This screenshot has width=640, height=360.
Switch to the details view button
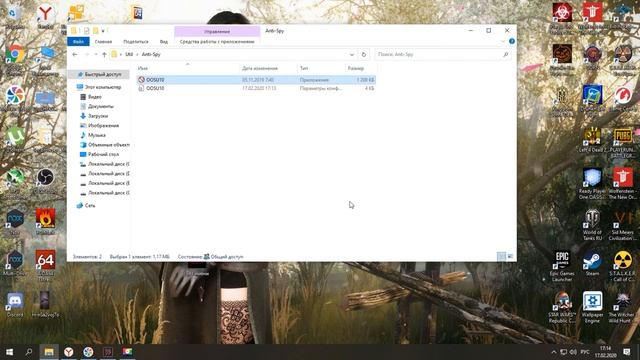(x=501, y=256)
